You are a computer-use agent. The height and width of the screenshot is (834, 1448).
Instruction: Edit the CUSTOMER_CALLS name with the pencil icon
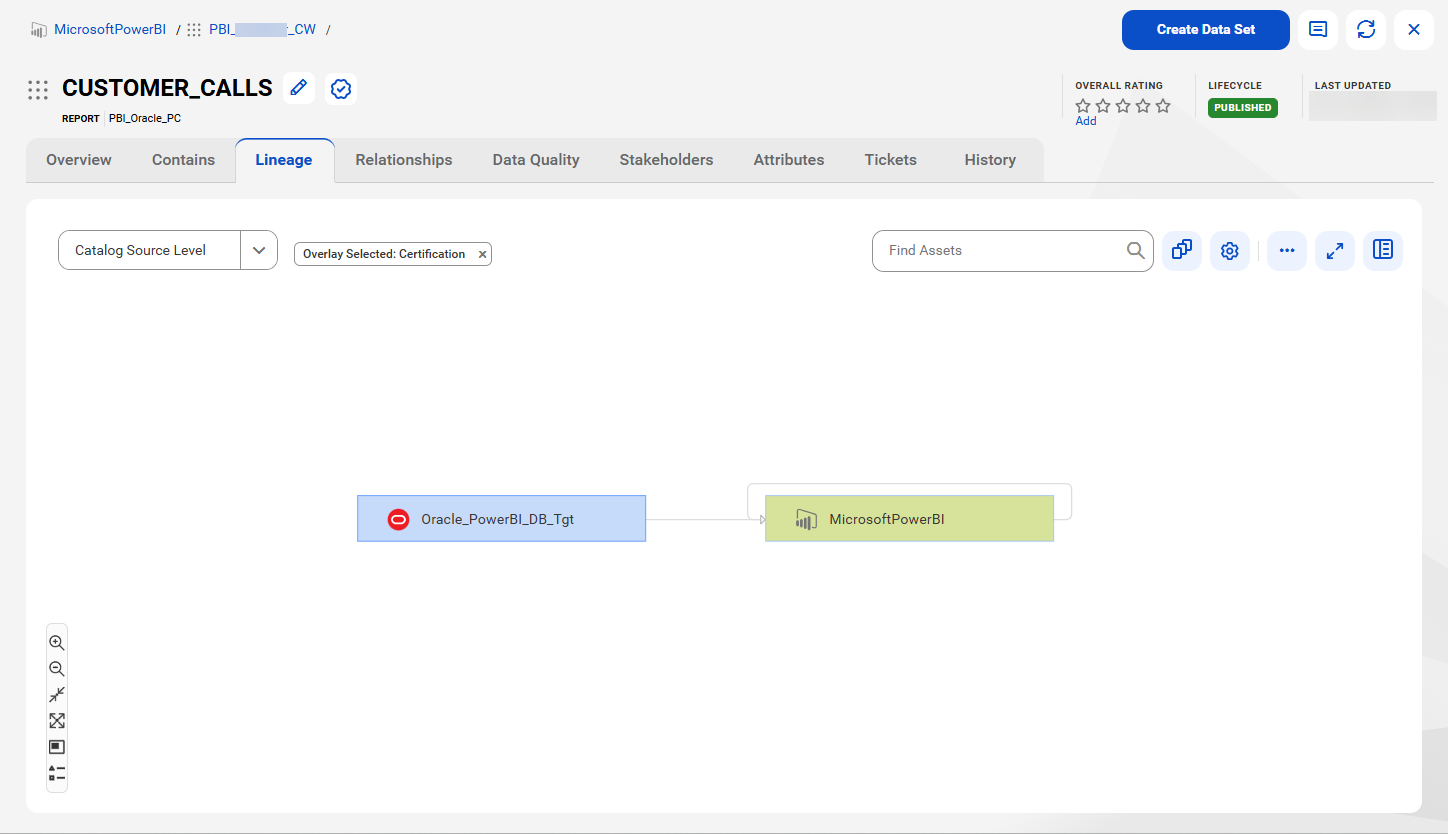[298, 88]
